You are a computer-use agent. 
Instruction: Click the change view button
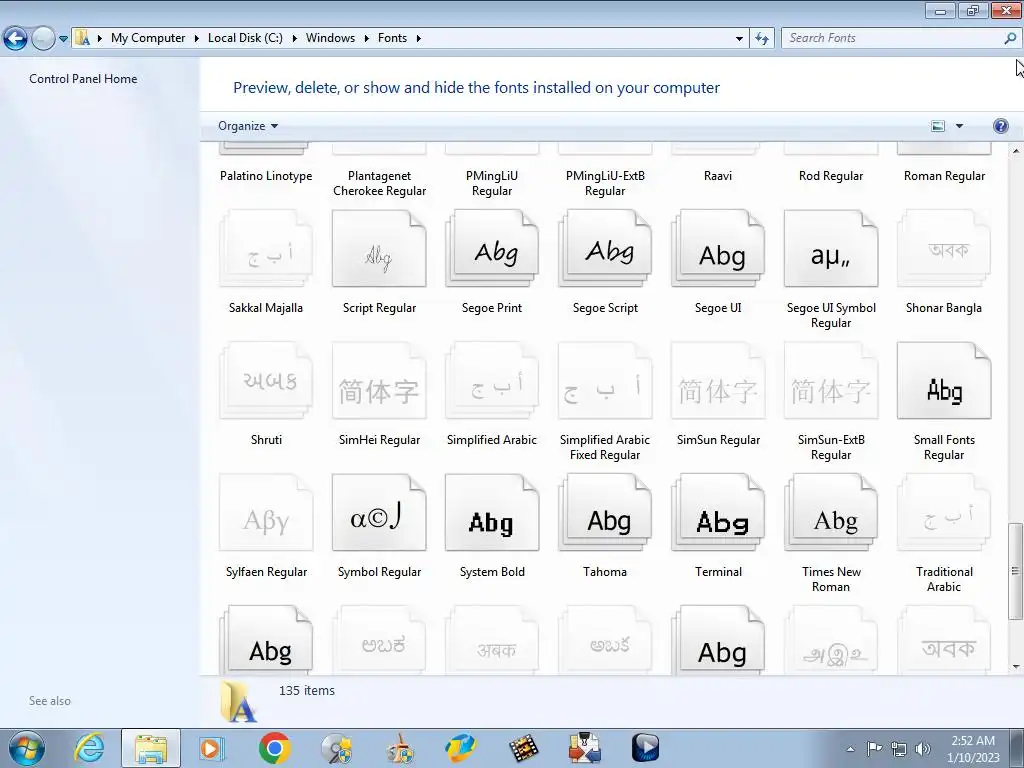[x=938, y=126]
